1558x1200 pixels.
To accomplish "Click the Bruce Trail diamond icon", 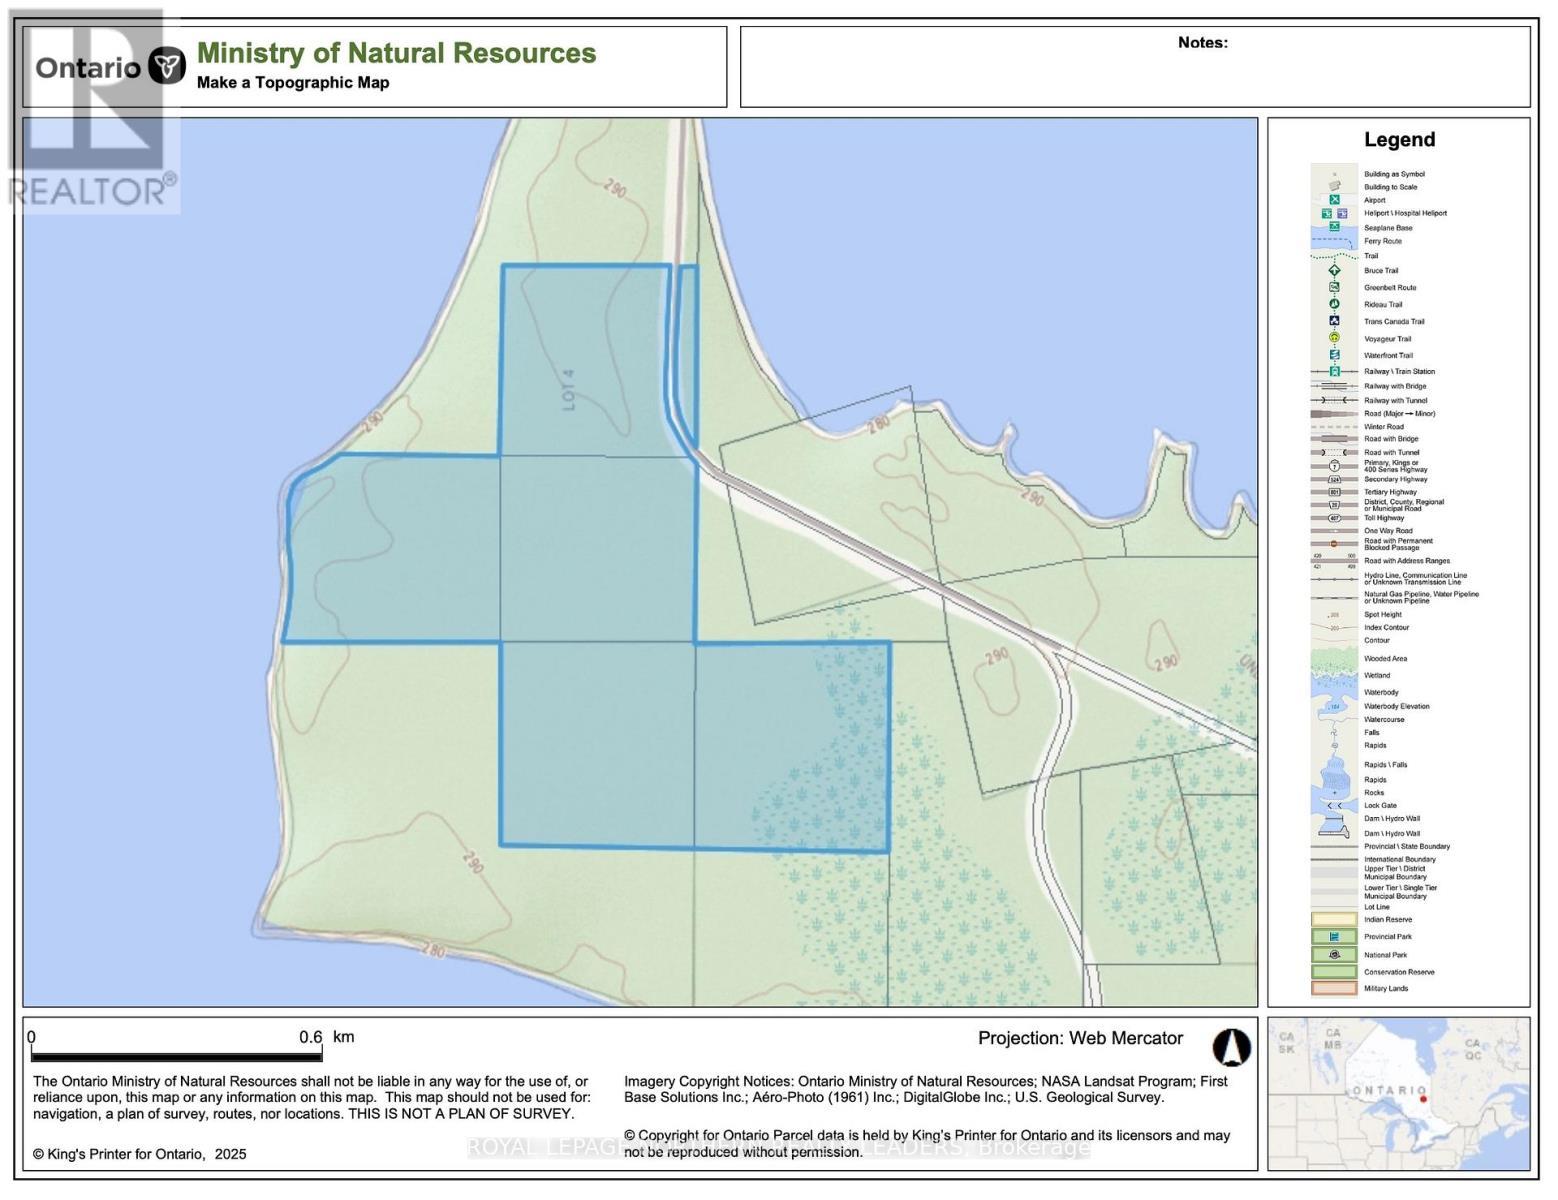I will 1334,271.
